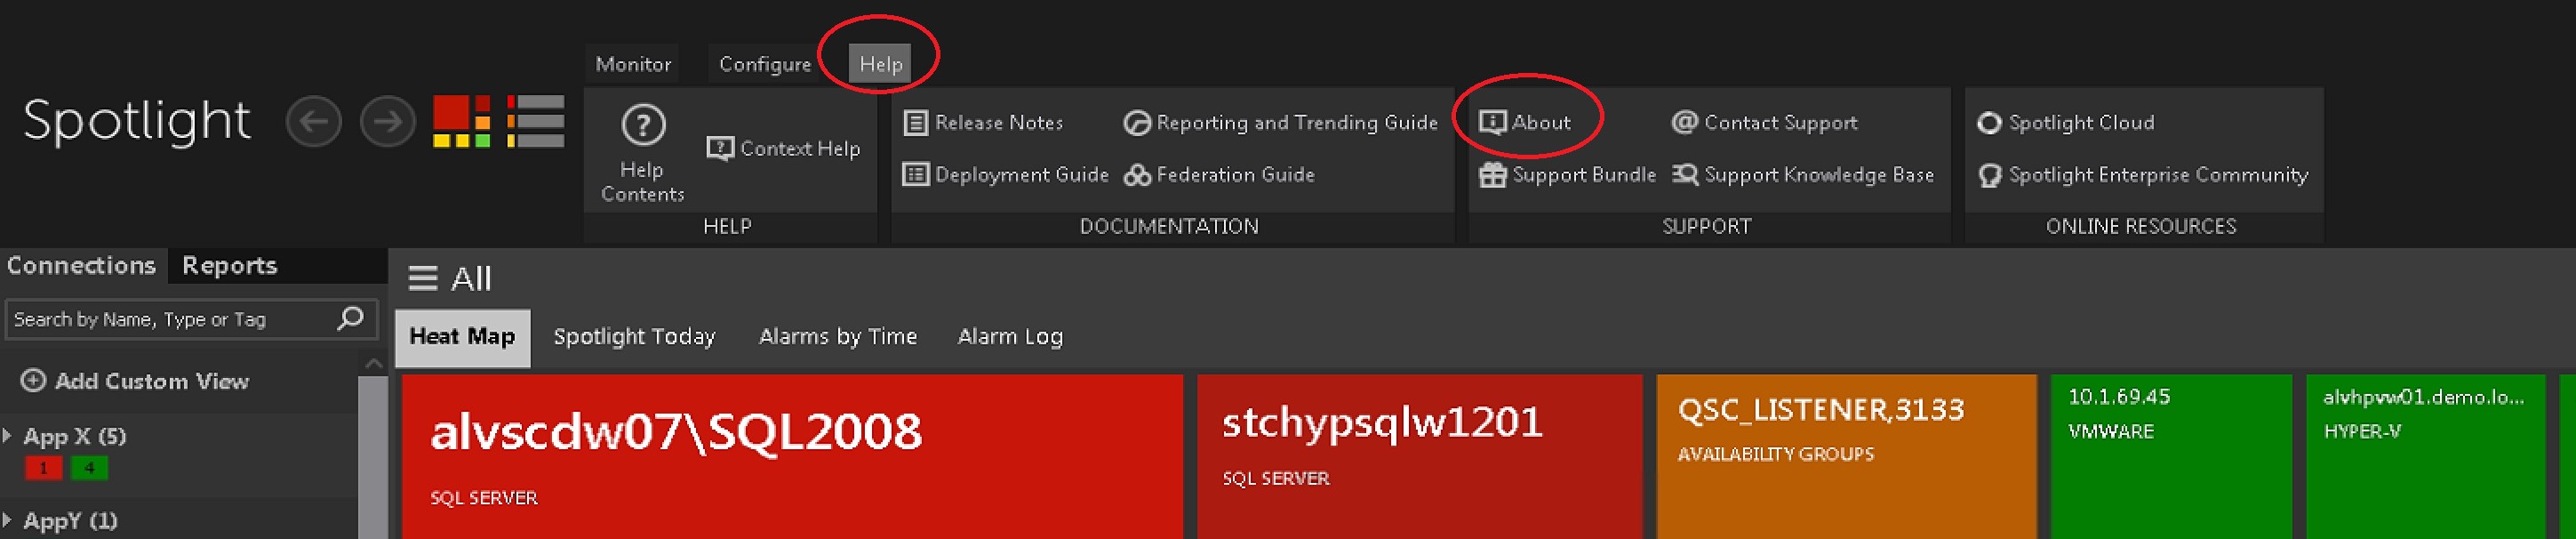
Task: Switch to heat map tile view icon
Action: [461, 122]
